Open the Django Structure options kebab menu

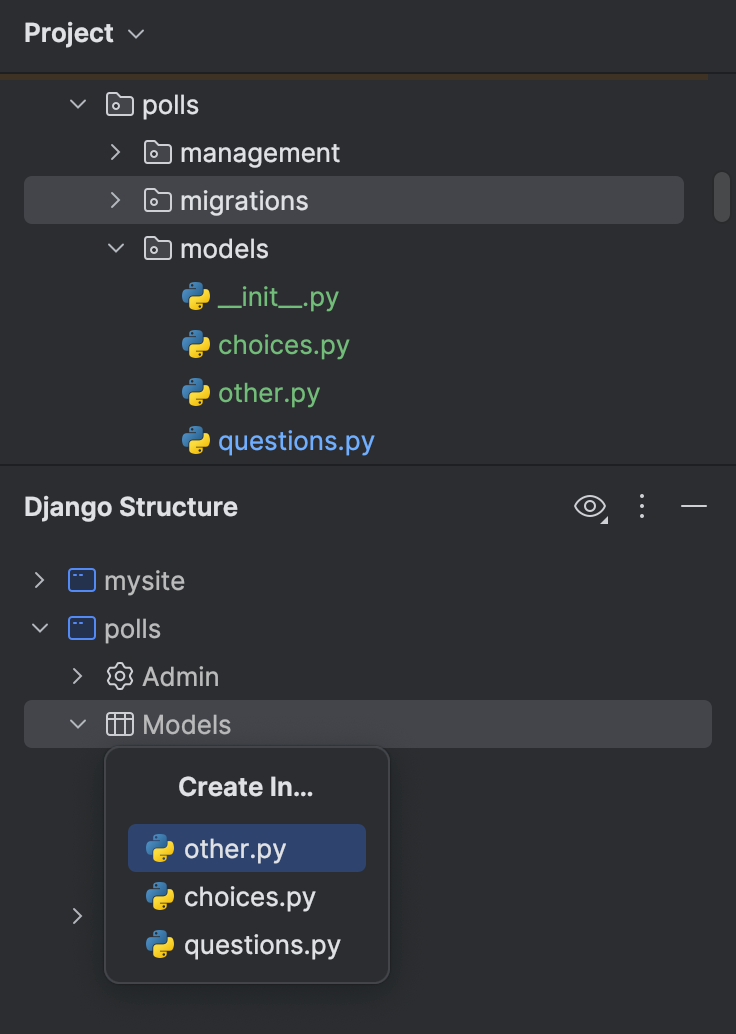[x=642, y=507]
